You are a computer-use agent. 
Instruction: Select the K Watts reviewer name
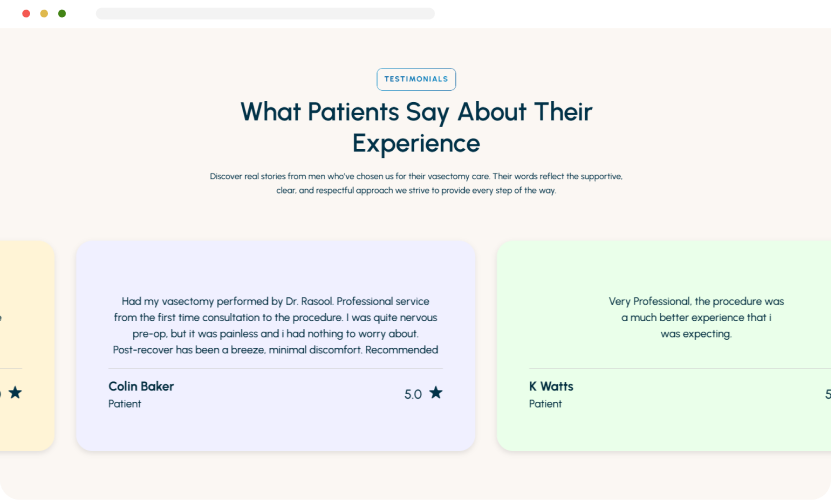pyautogui.click(x=551, y=386)
